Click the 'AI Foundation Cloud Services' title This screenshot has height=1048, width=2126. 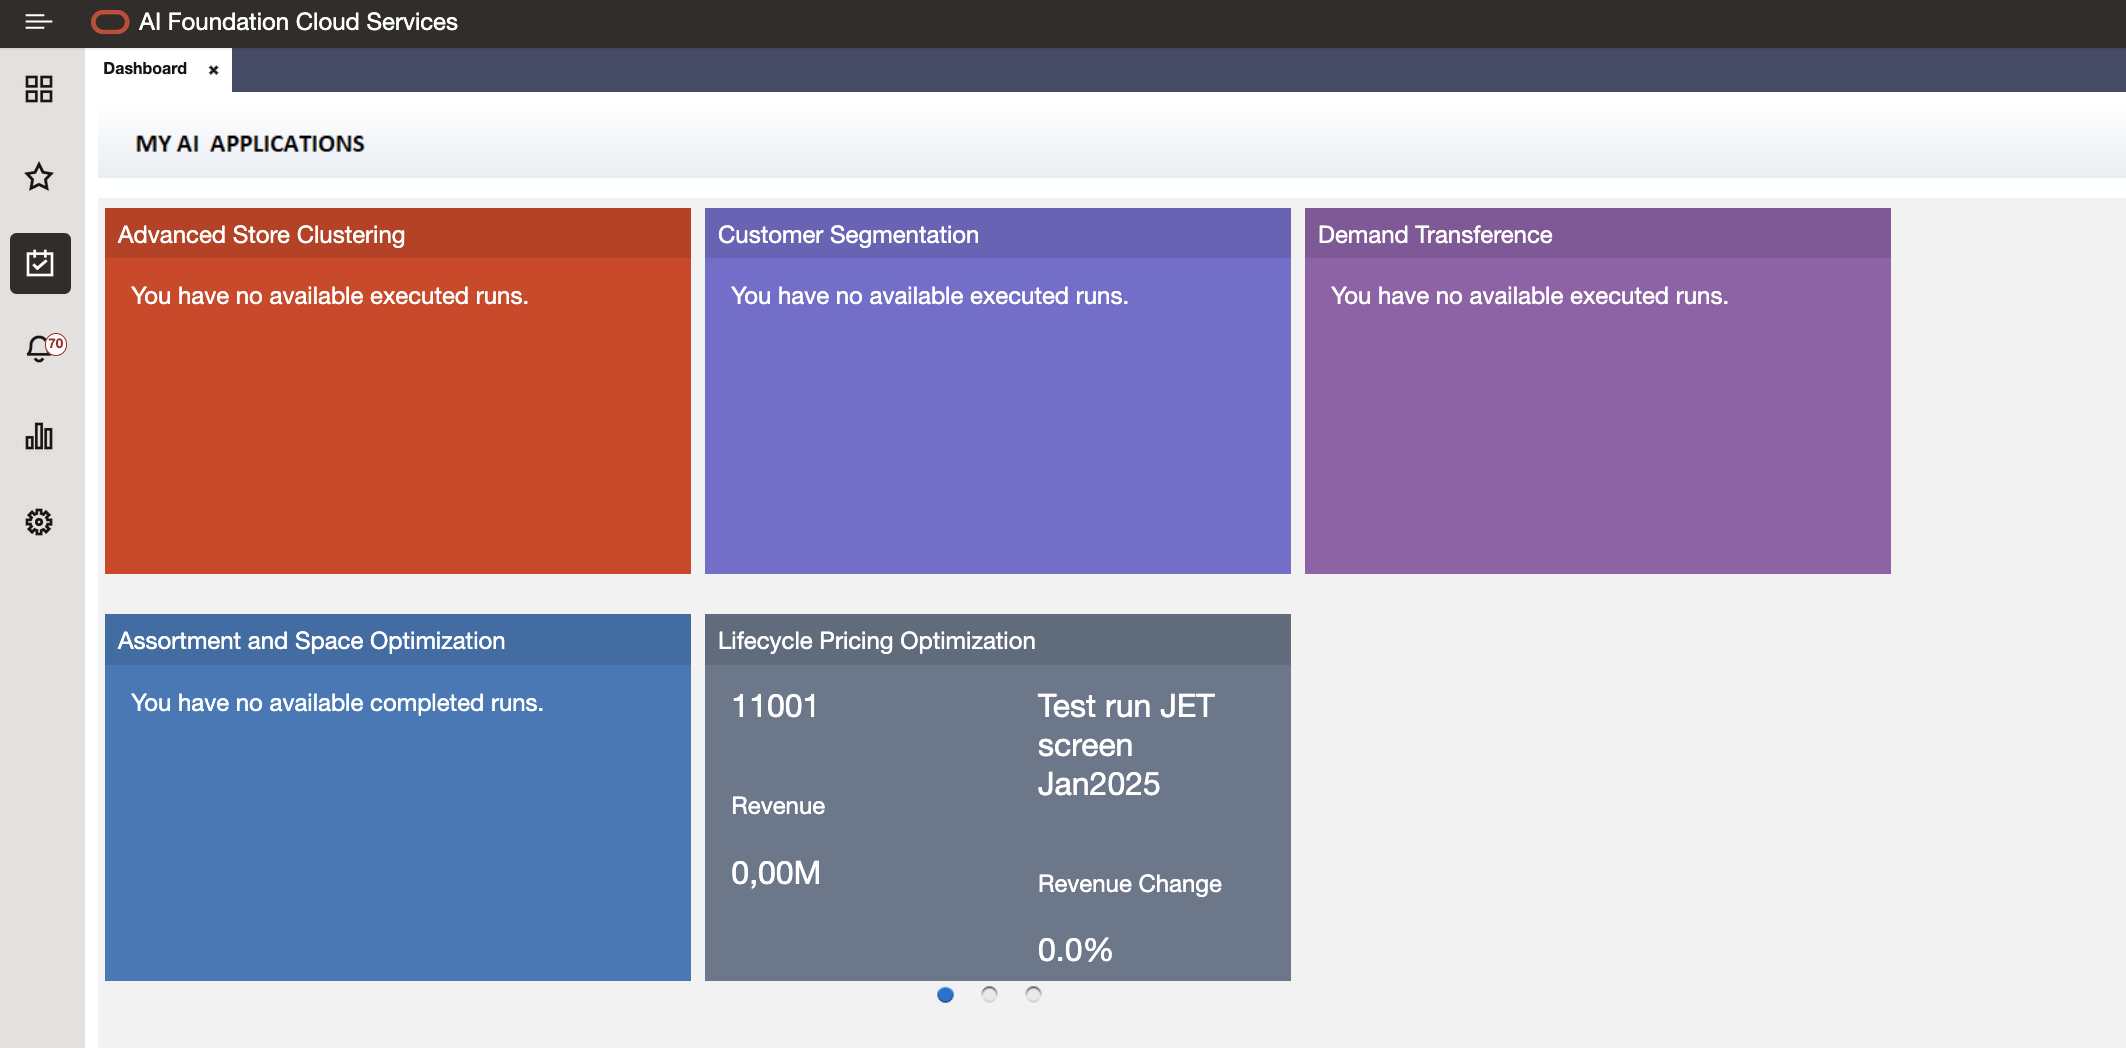pos(298,22)
